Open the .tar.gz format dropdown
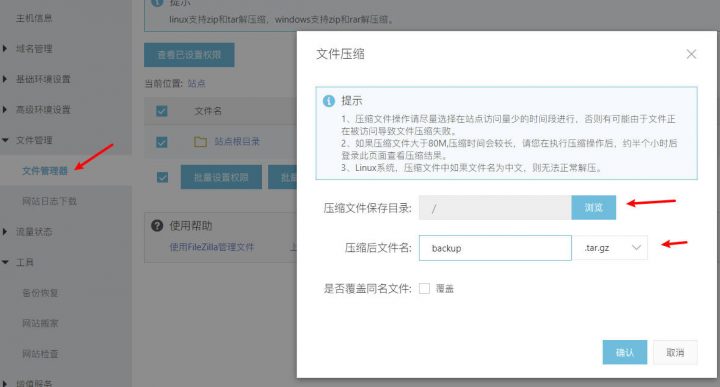This screenshot has height=387, width=720. click(610, 248)
